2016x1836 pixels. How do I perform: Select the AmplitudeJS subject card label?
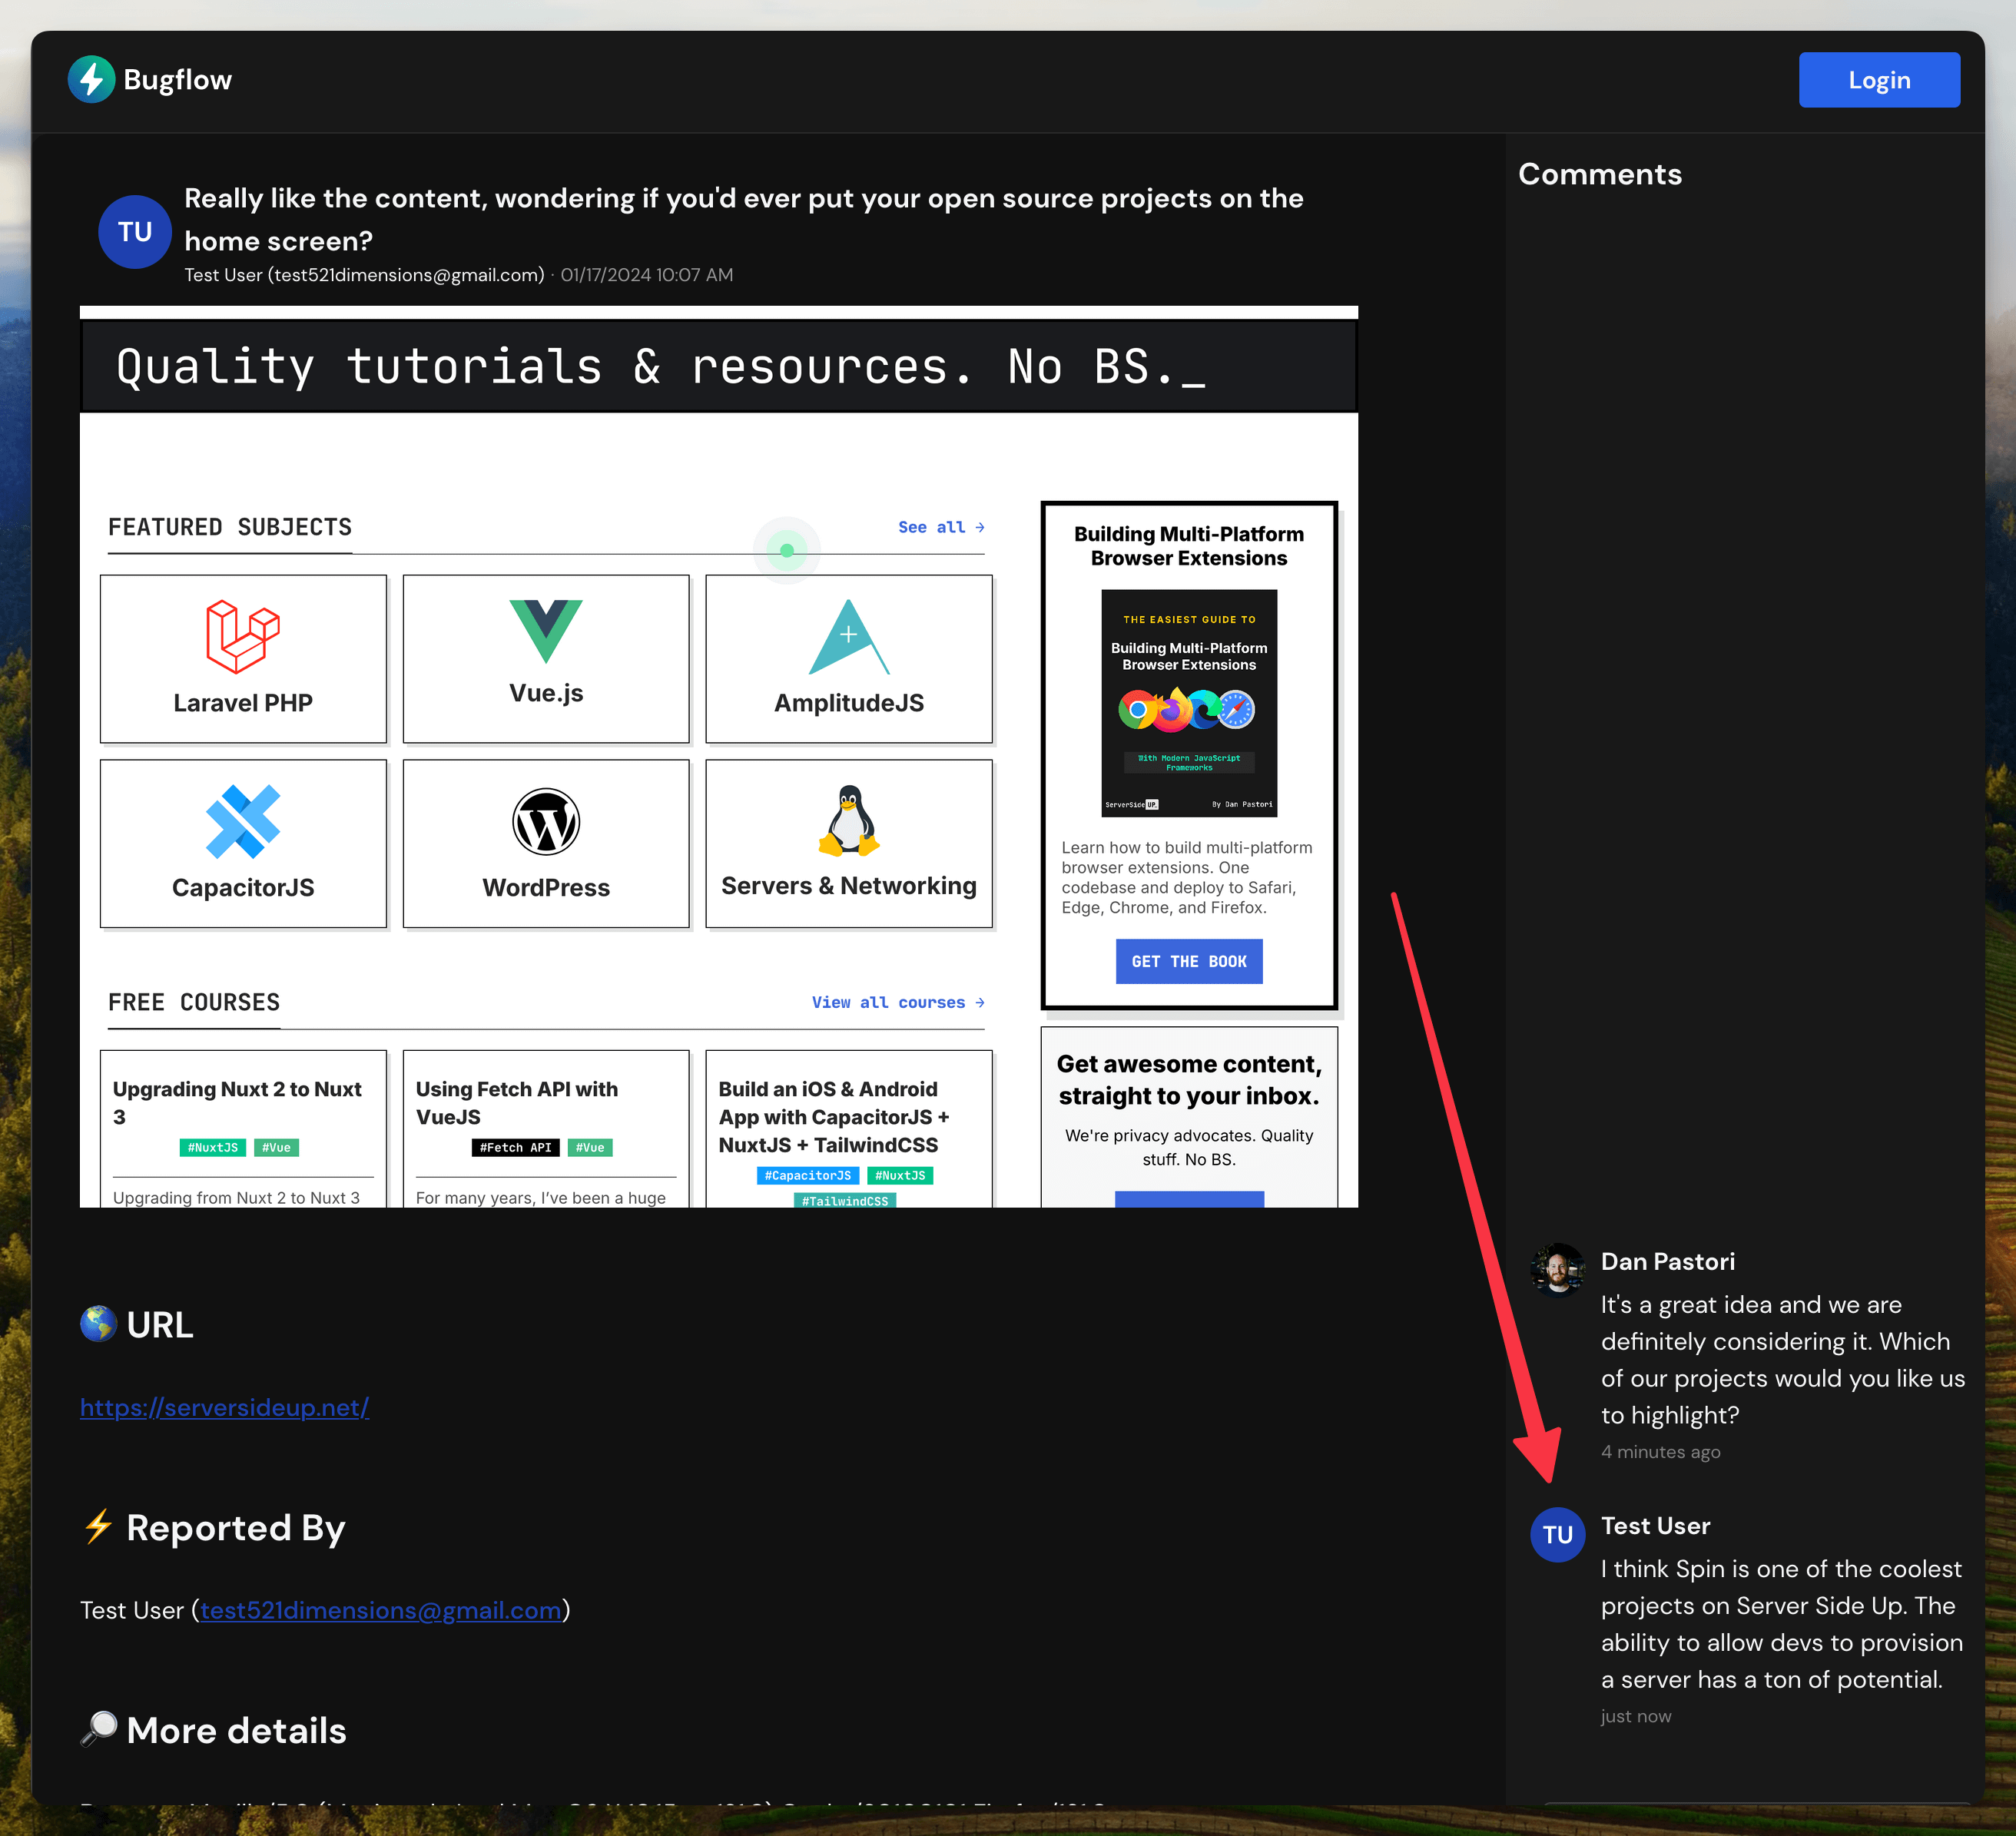point(849,703)
